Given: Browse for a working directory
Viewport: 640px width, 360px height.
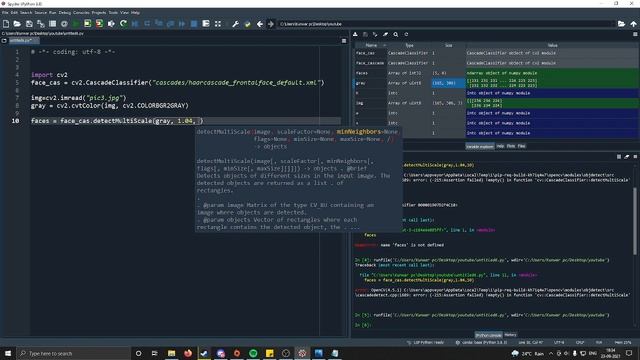Looking at the screenshot, I should click(x=621, y=24).
